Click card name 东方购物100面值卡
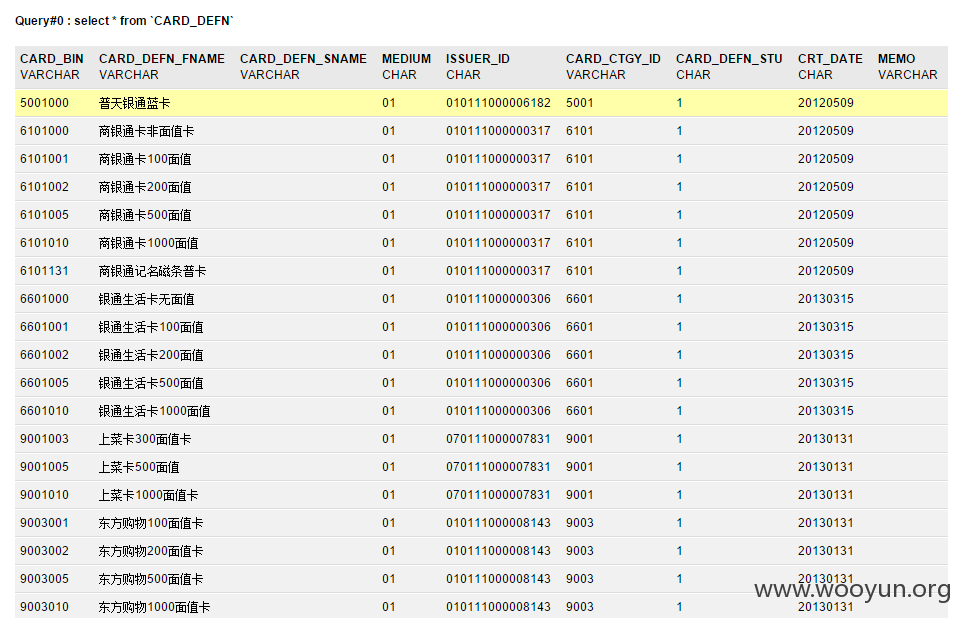Screen dimensions: 960x618 pyautogui.click(x=151, y=523)
